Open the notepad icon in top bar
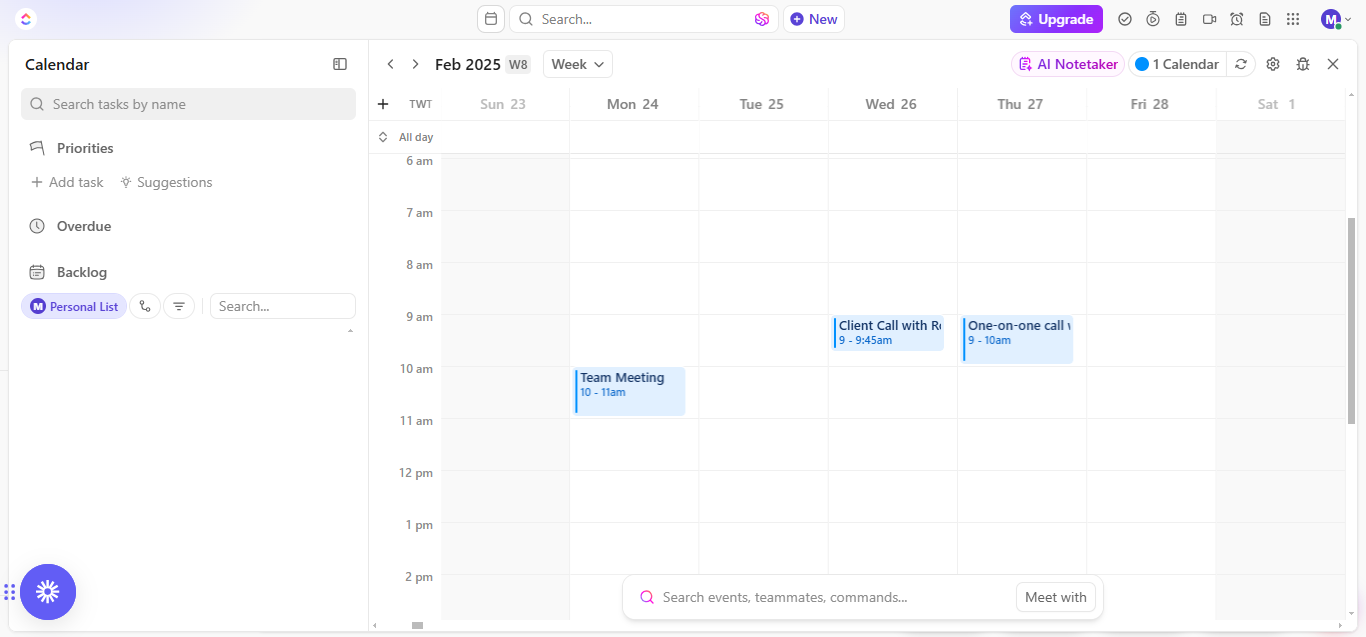Image resolution: width=1366 pixels, height=637 pixels. (x=1181, y=19)
